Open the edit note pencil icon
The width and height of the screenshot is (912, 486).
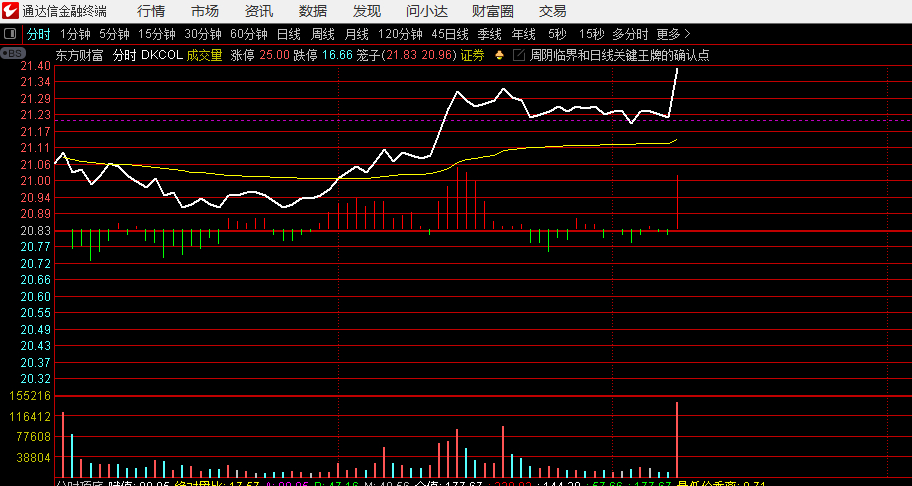click(519, 56)
